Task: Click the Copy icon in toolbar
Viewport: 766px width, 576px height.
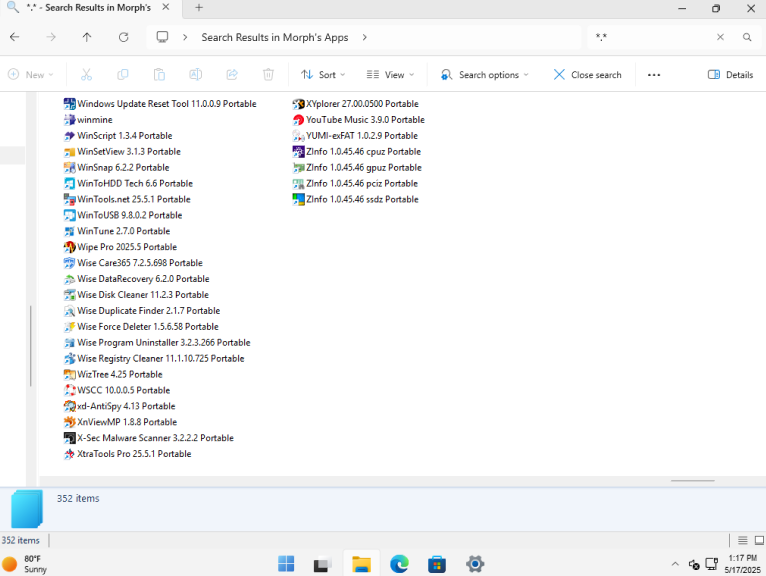Action: pyautogui.click(x=123, y=75)
